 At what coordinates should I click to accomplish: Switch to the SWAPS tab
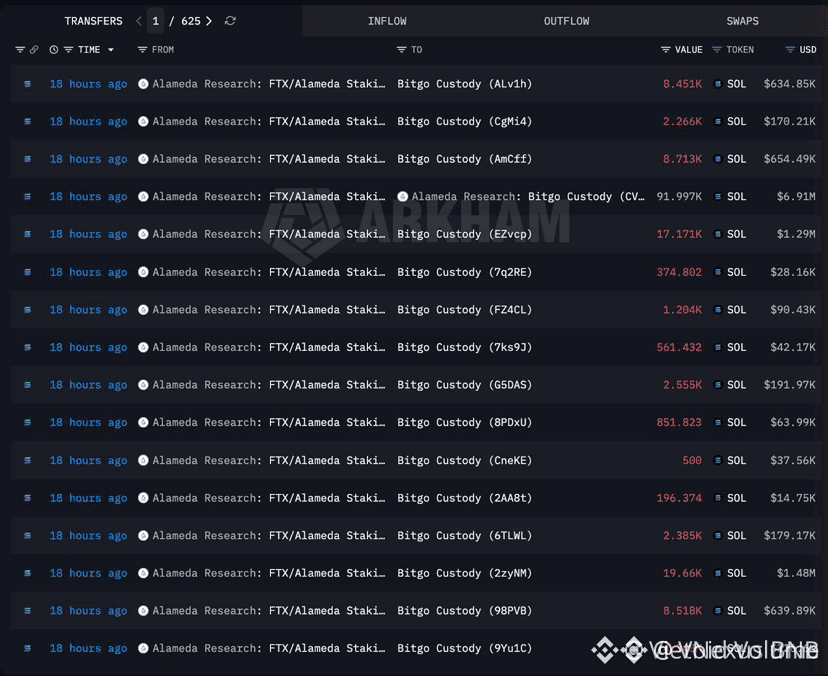coord(742,21)
